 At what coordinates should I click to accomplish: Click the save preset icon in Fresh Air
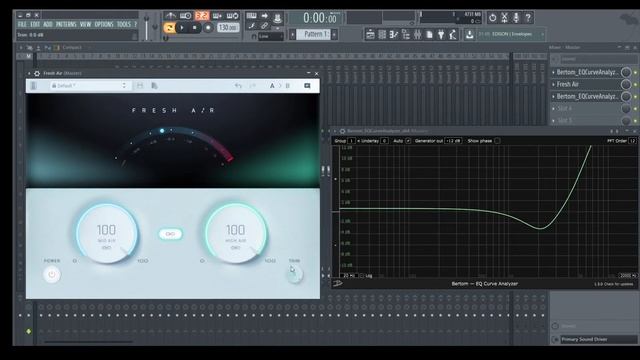[140, 86]
